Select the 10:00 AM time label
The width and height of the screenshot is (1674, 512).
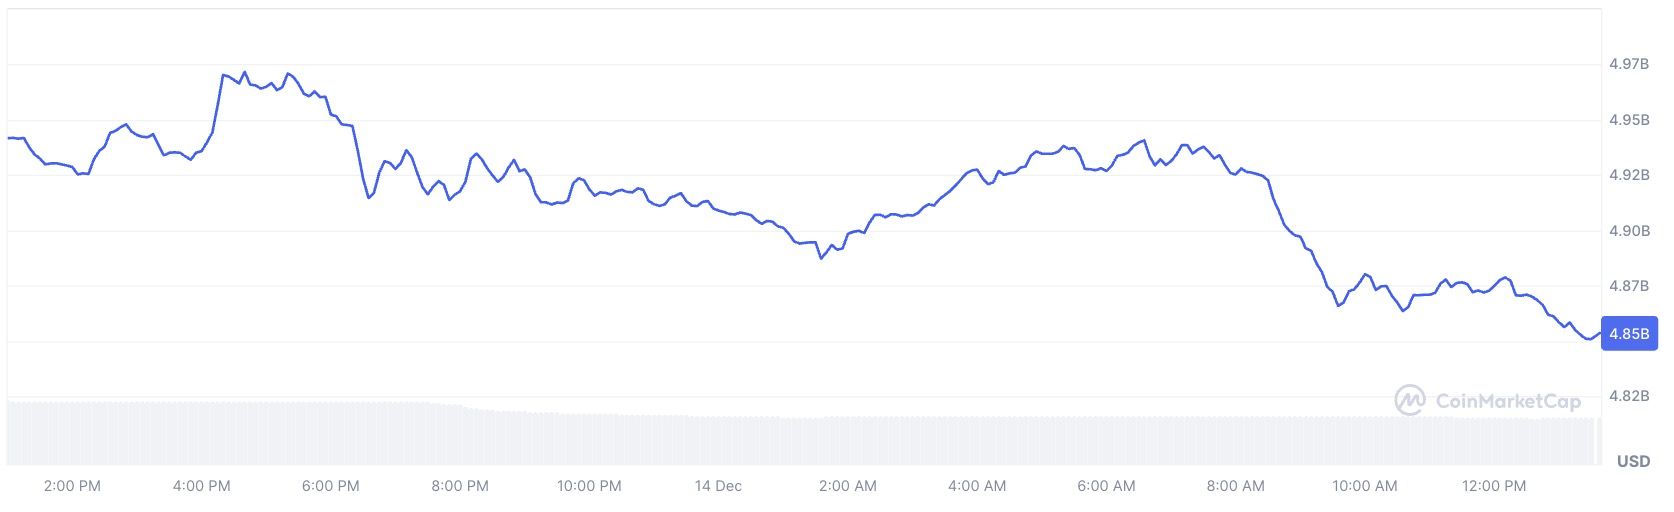tap(1364, 486)
